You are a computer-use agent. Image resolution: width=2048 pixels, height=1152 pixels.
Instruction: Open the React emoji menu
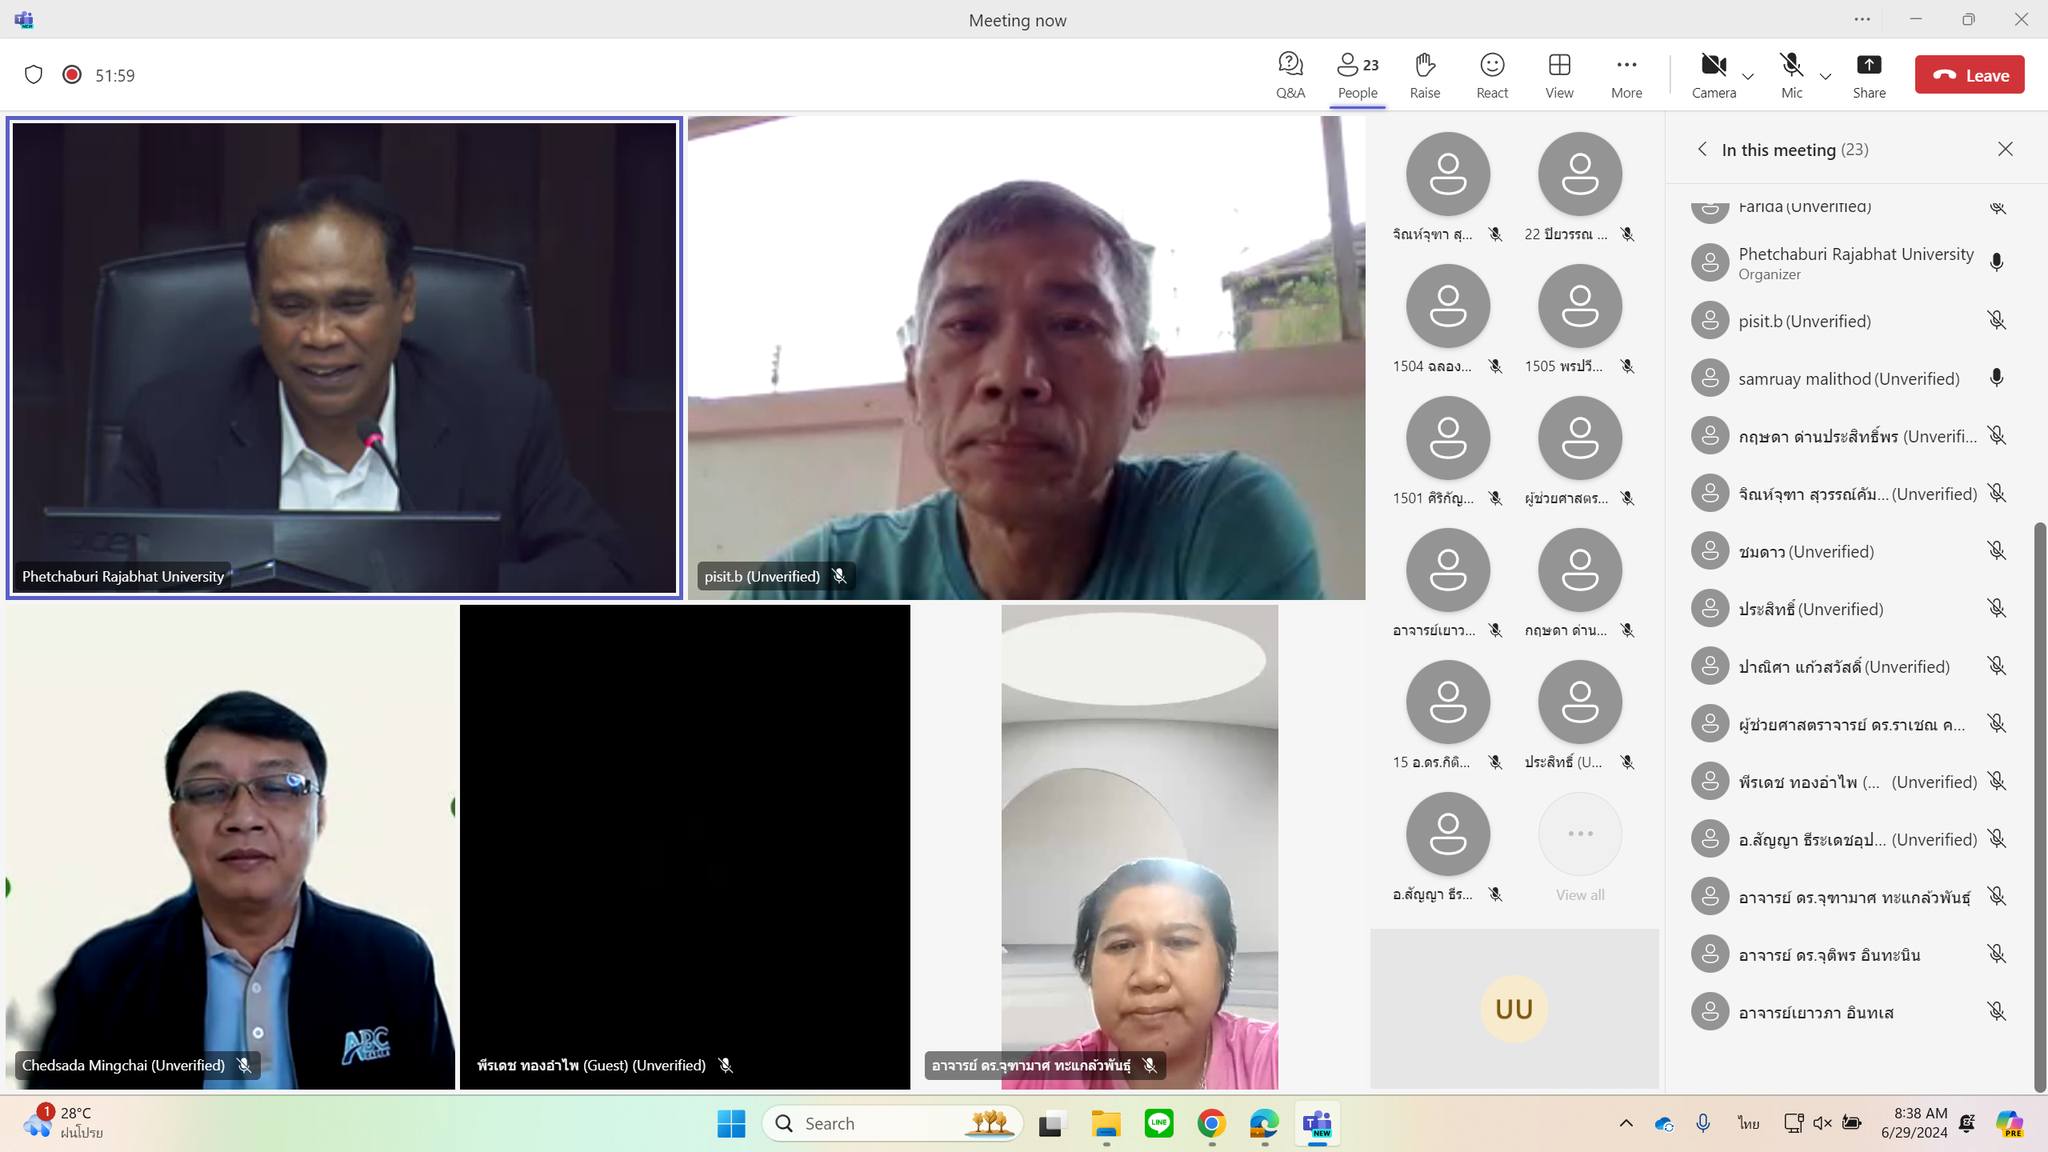pyautogui.click(x=1491, y=75)
